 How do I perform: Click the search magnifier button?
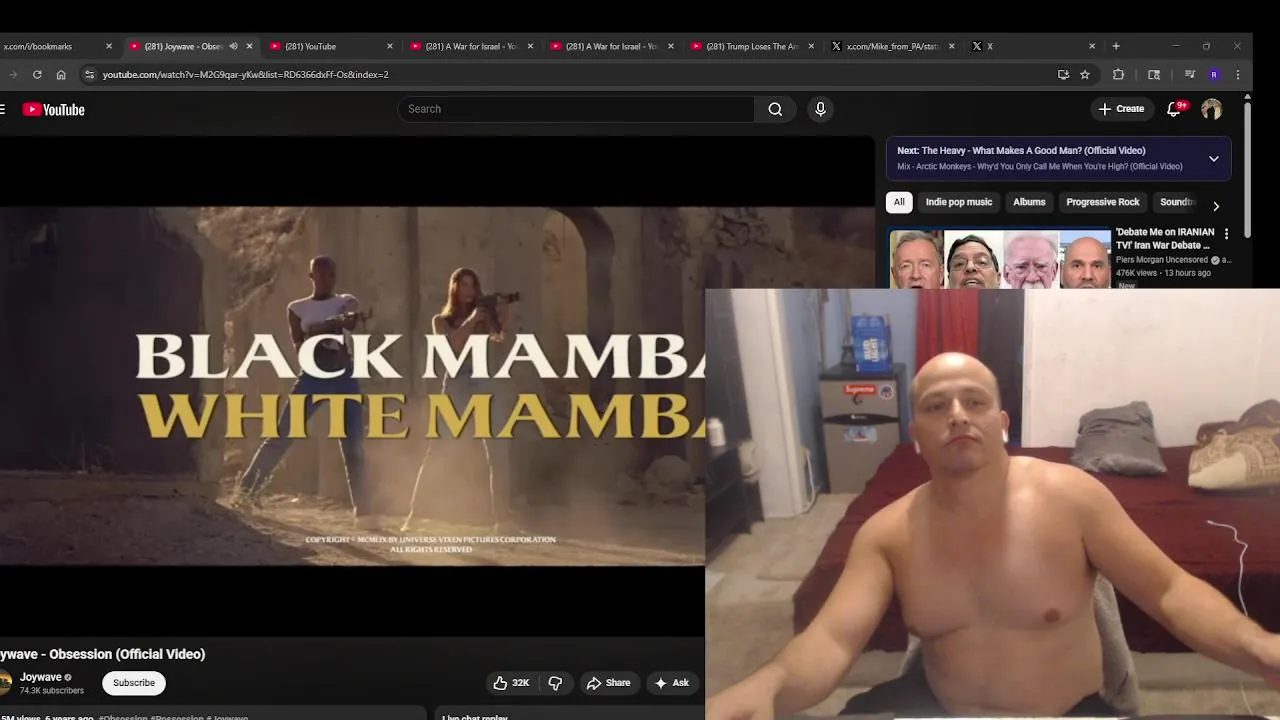point(775,109)
